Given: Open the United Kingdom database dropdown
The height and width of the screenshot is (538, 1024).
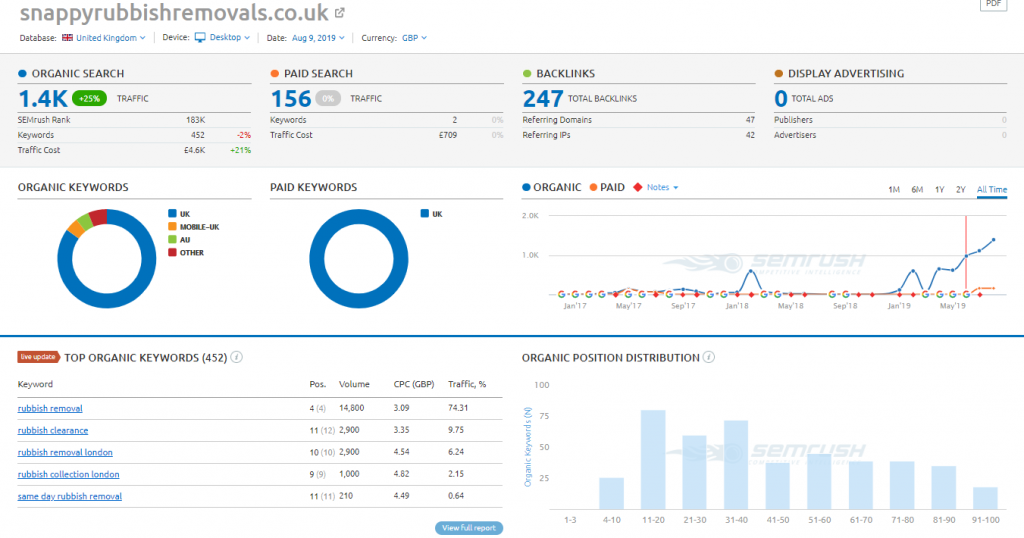Looking at the screenshot, I should pos(110,38).
